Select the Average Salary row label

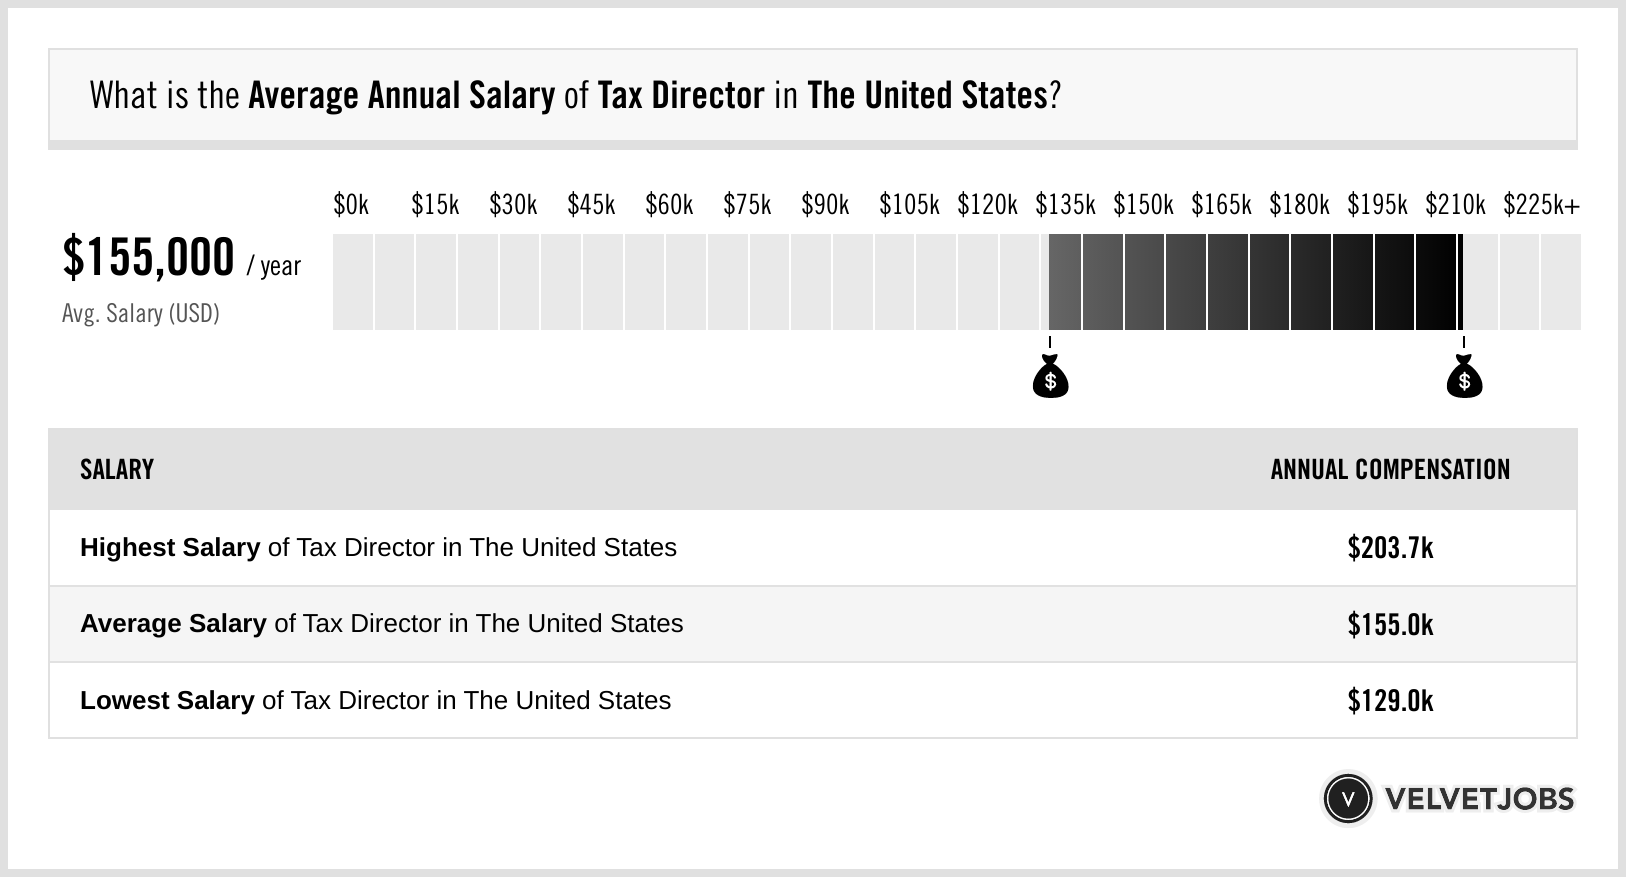381,624
